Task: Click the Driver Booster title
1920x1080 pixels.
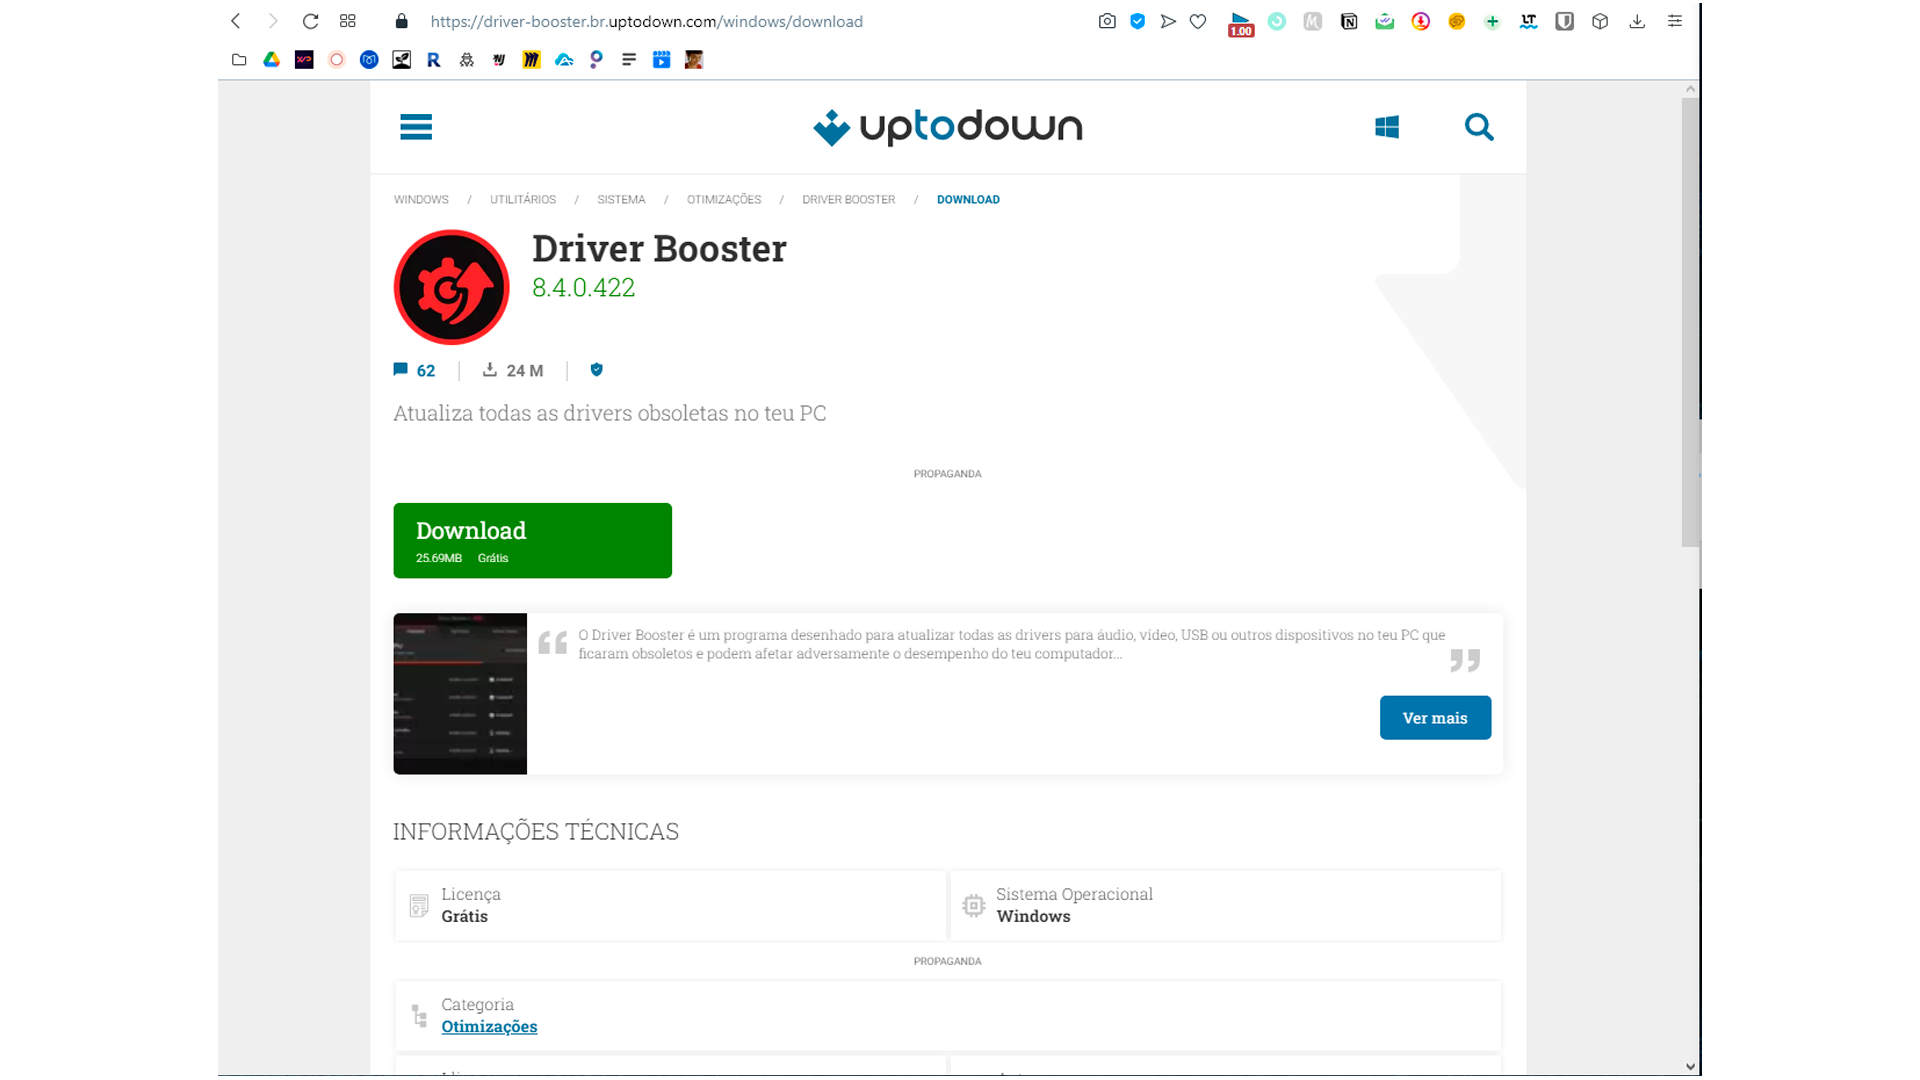Action: click(x=659, y=249)
